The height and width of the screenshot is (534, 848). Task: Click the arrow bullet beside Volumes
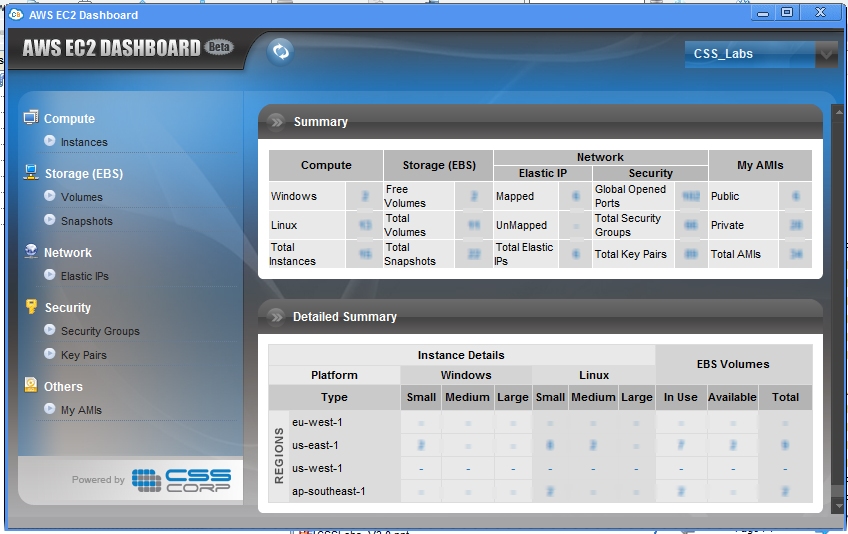coord(50,196)
